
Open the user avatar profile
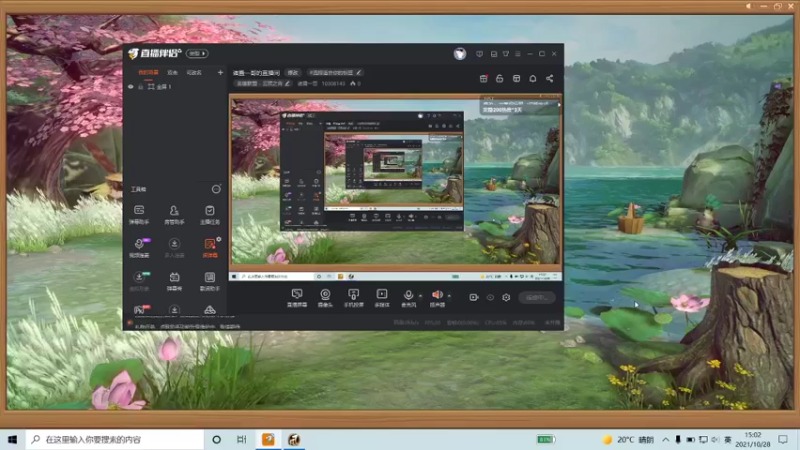tap(460, 54)
